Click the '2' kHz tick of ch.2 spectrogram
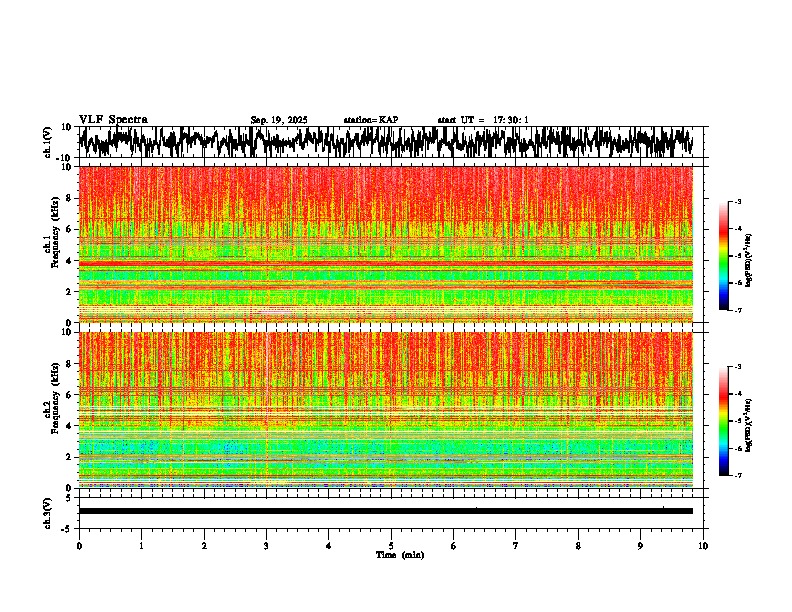The width and height of the screenshot is (792, 612). 70,457
